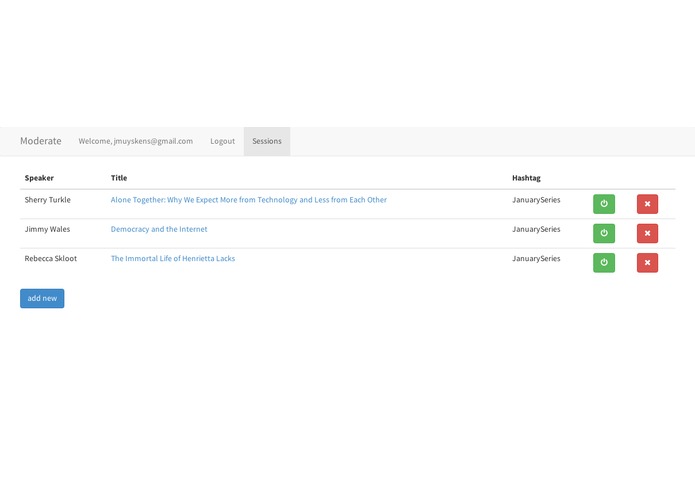Click the add new button
This screenshot has width=695, height=494.
point(42,298)
